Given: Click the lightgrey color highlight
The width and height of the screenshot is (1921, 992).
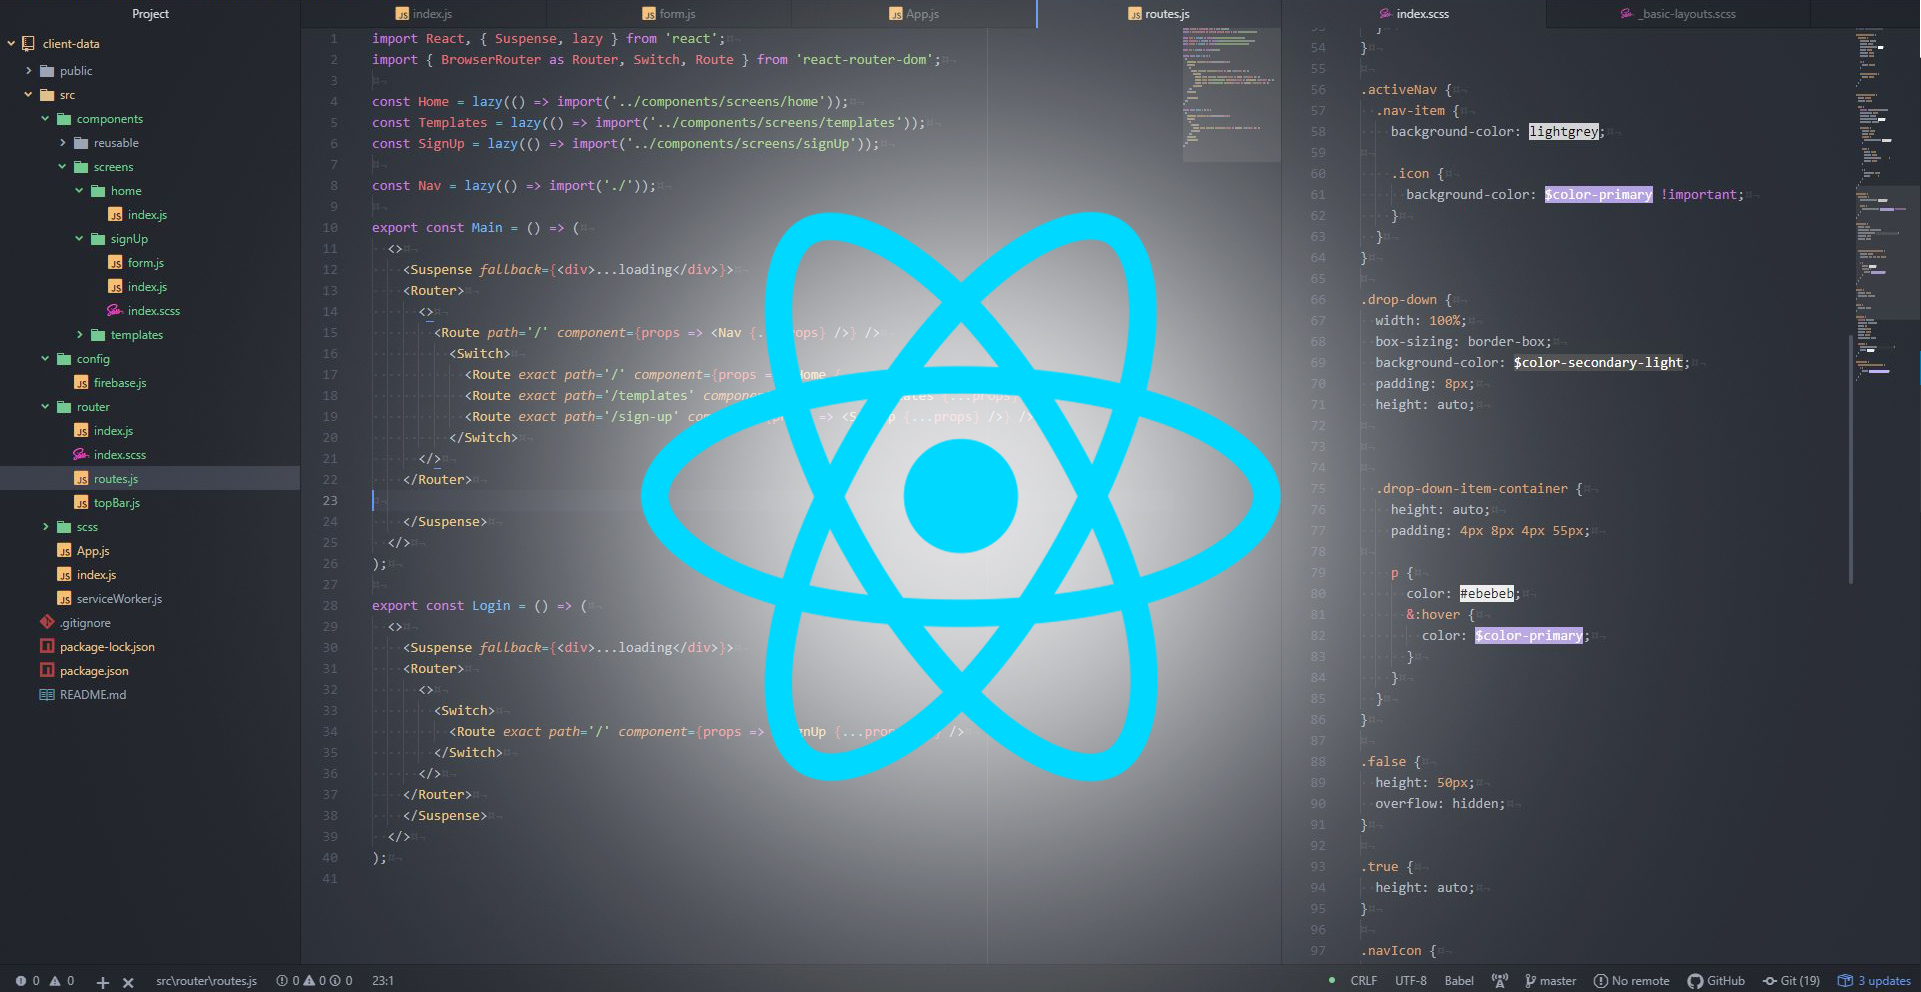Looking at the screenshot, I should tap(1563, 132).
